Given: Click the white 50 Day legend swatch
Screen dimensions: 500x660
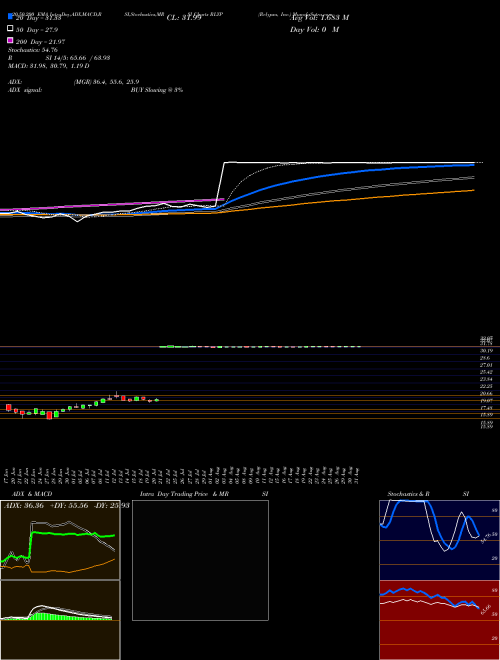Looking at the screenshot, I should (10, 29).
